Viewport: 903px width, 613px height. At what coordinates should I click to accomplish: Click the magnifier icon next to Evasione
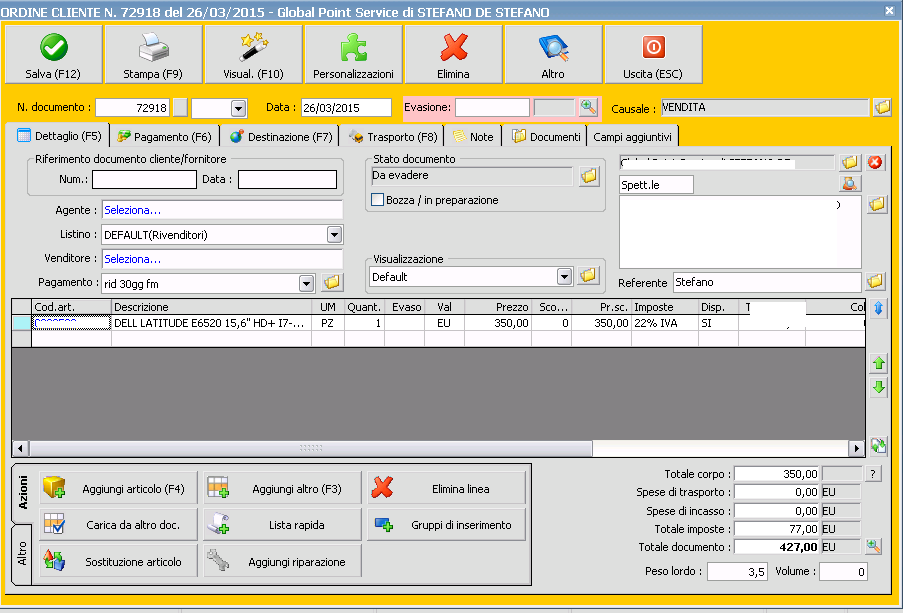[588, 107]
